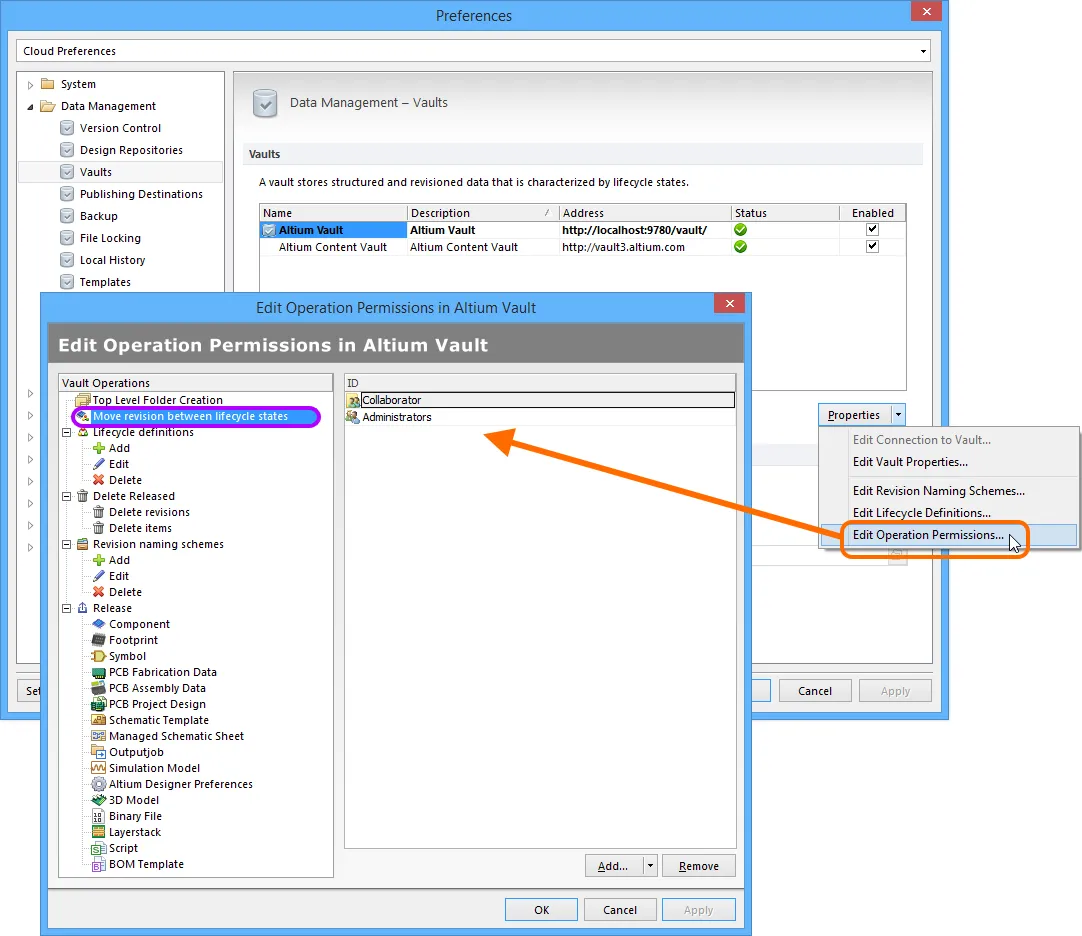Click Cancel in Edit Operation Permissions dialog

(x=620, y=910)
